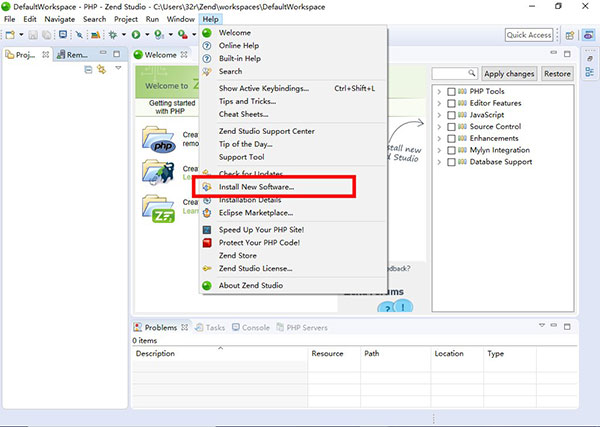Switch to the Console tab
Image resolution: width=600 pixels, height=427 pixels.
255,327
